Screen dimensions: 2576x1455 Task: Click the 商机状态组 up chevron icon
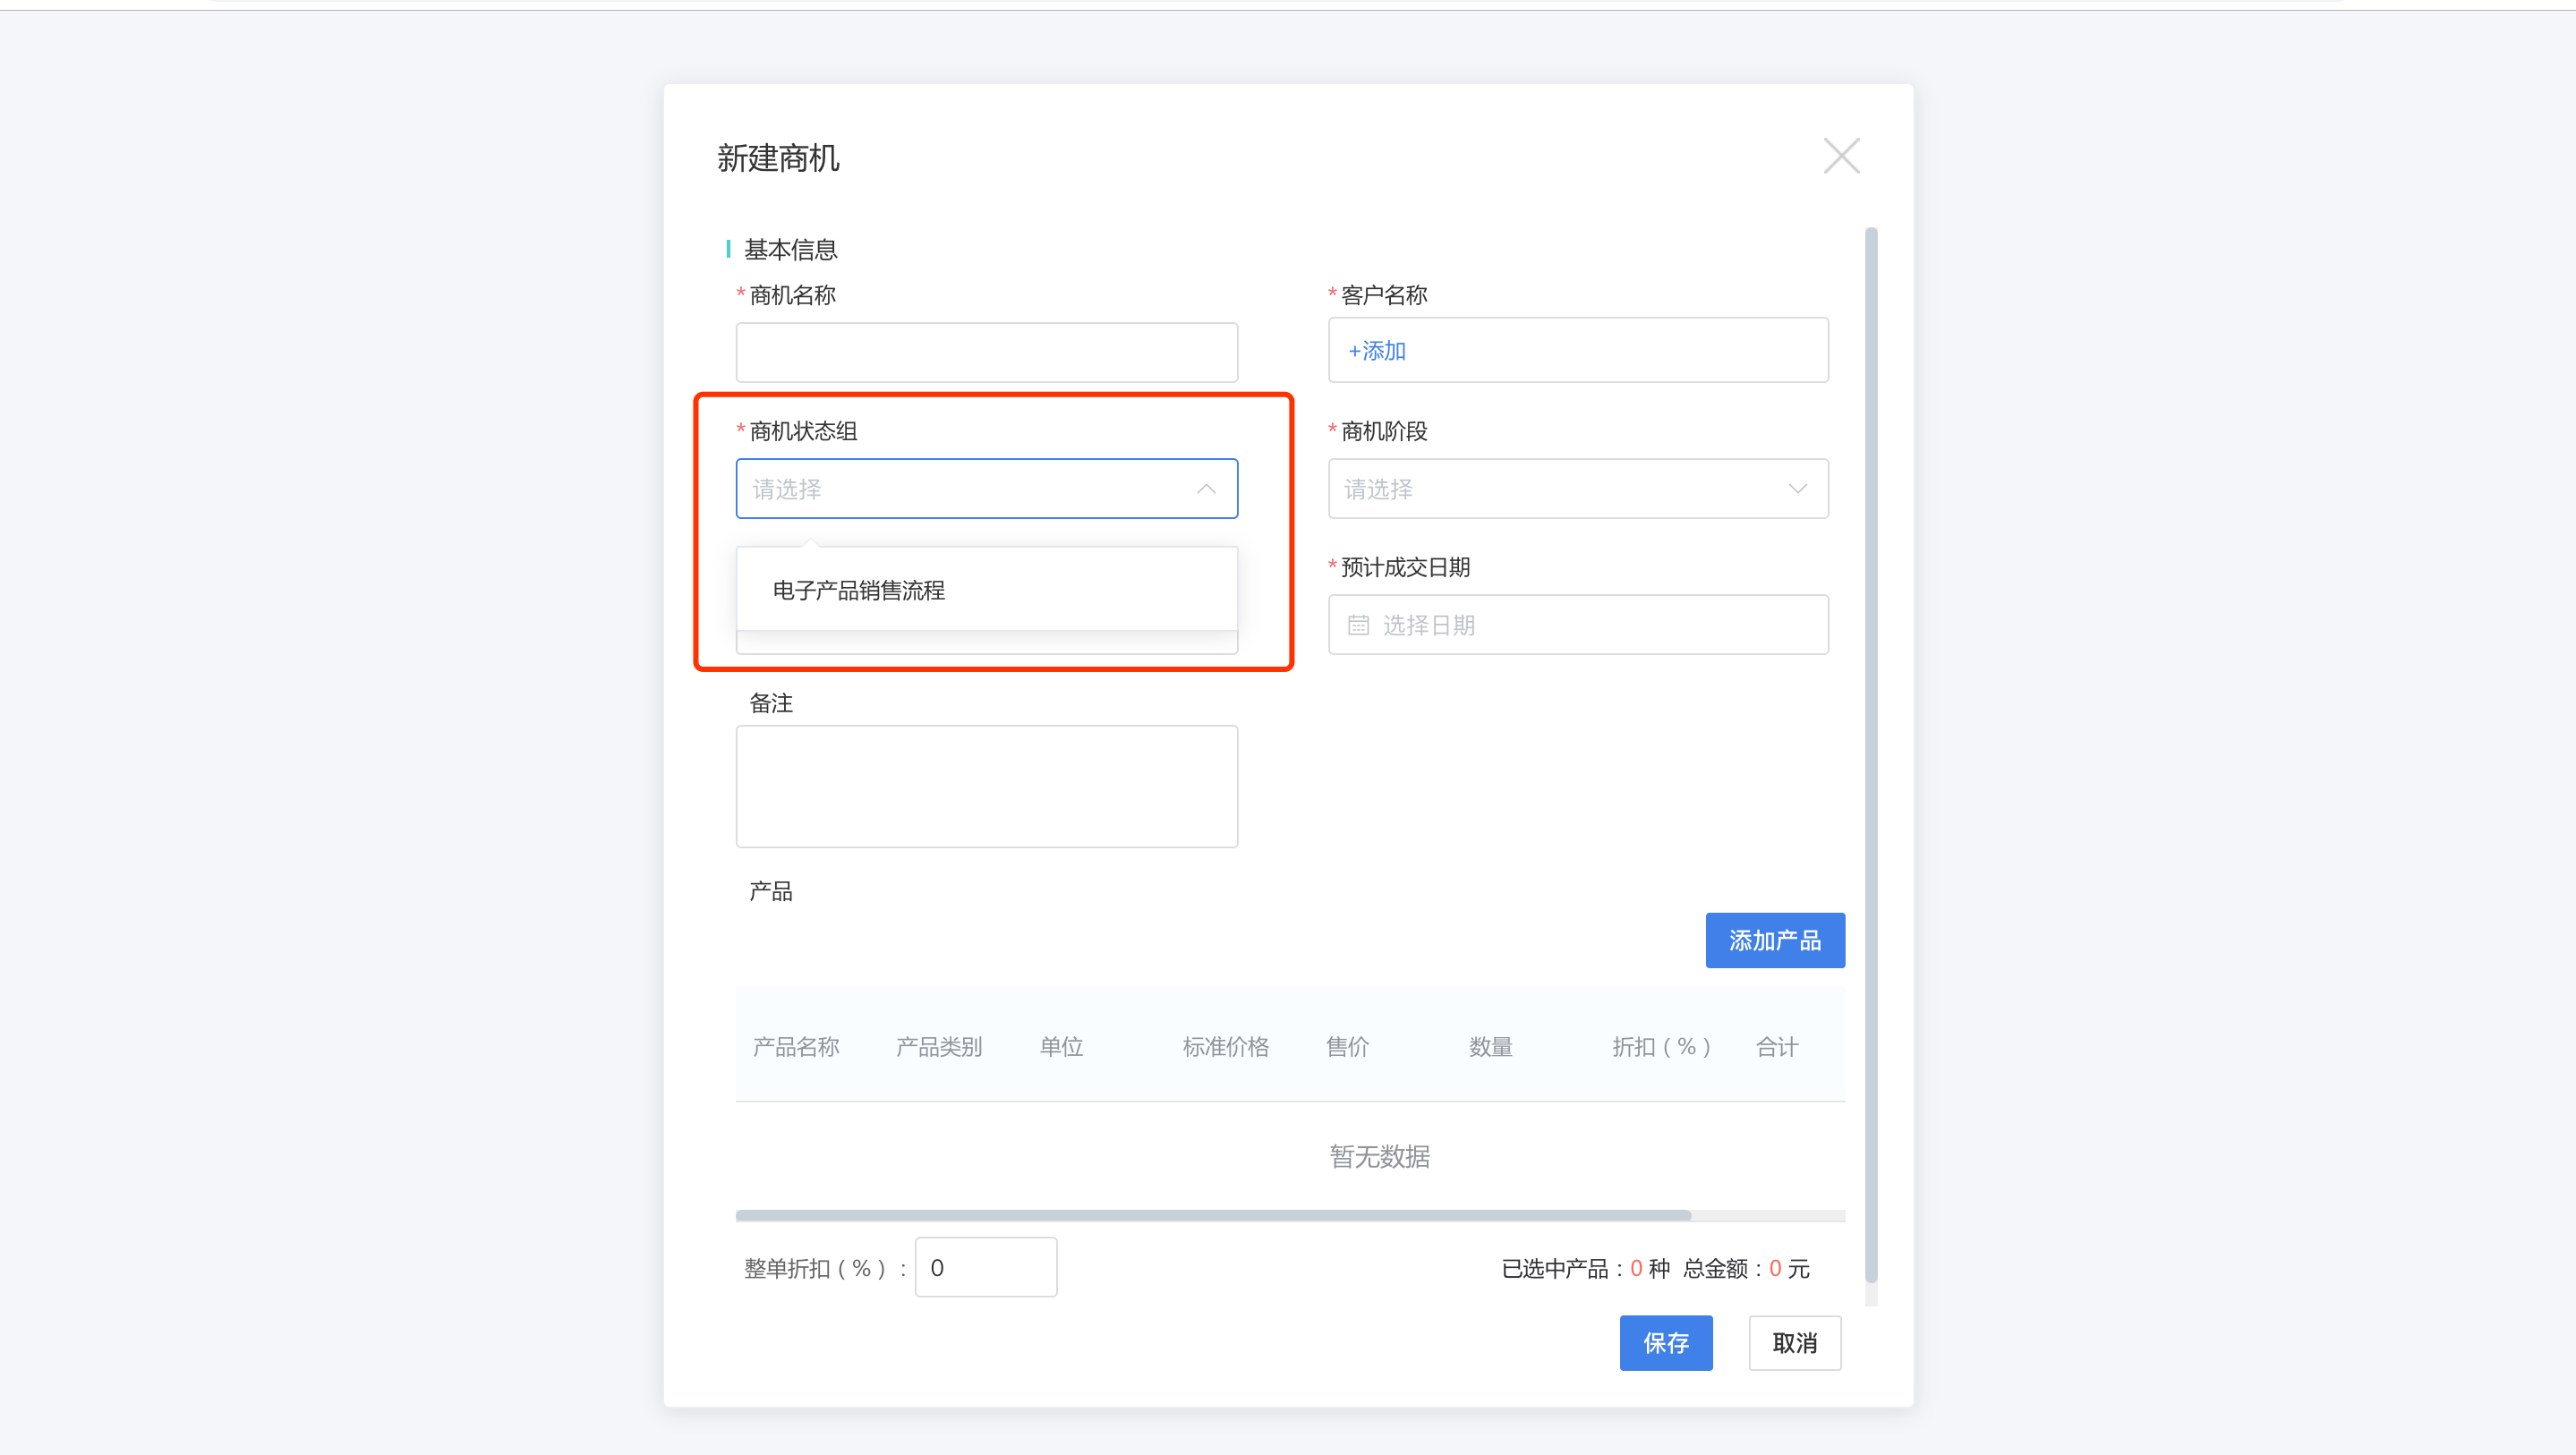click(x=1206, y=489)
